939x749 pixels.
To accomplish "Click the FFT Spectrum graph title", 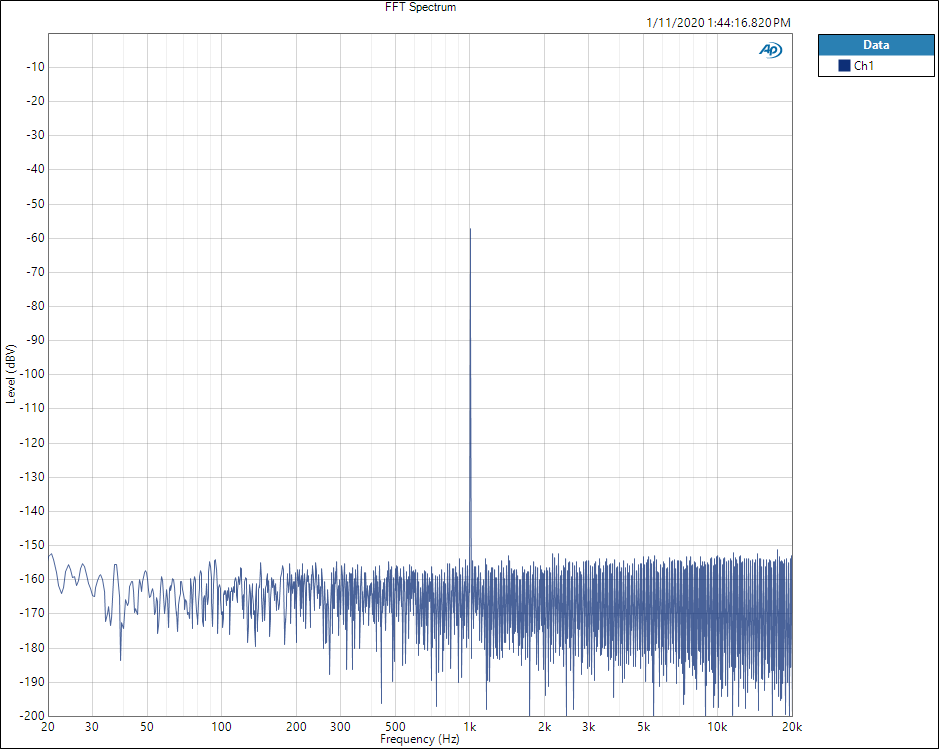I will 420,7.
